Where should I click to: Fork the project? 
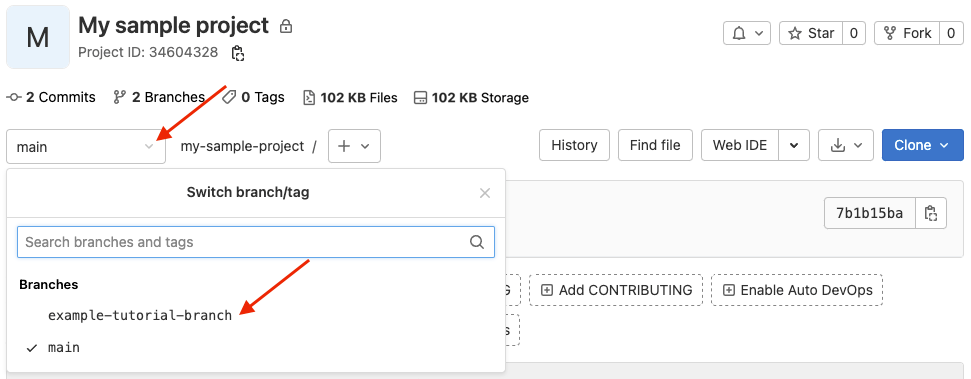(907, 33)
